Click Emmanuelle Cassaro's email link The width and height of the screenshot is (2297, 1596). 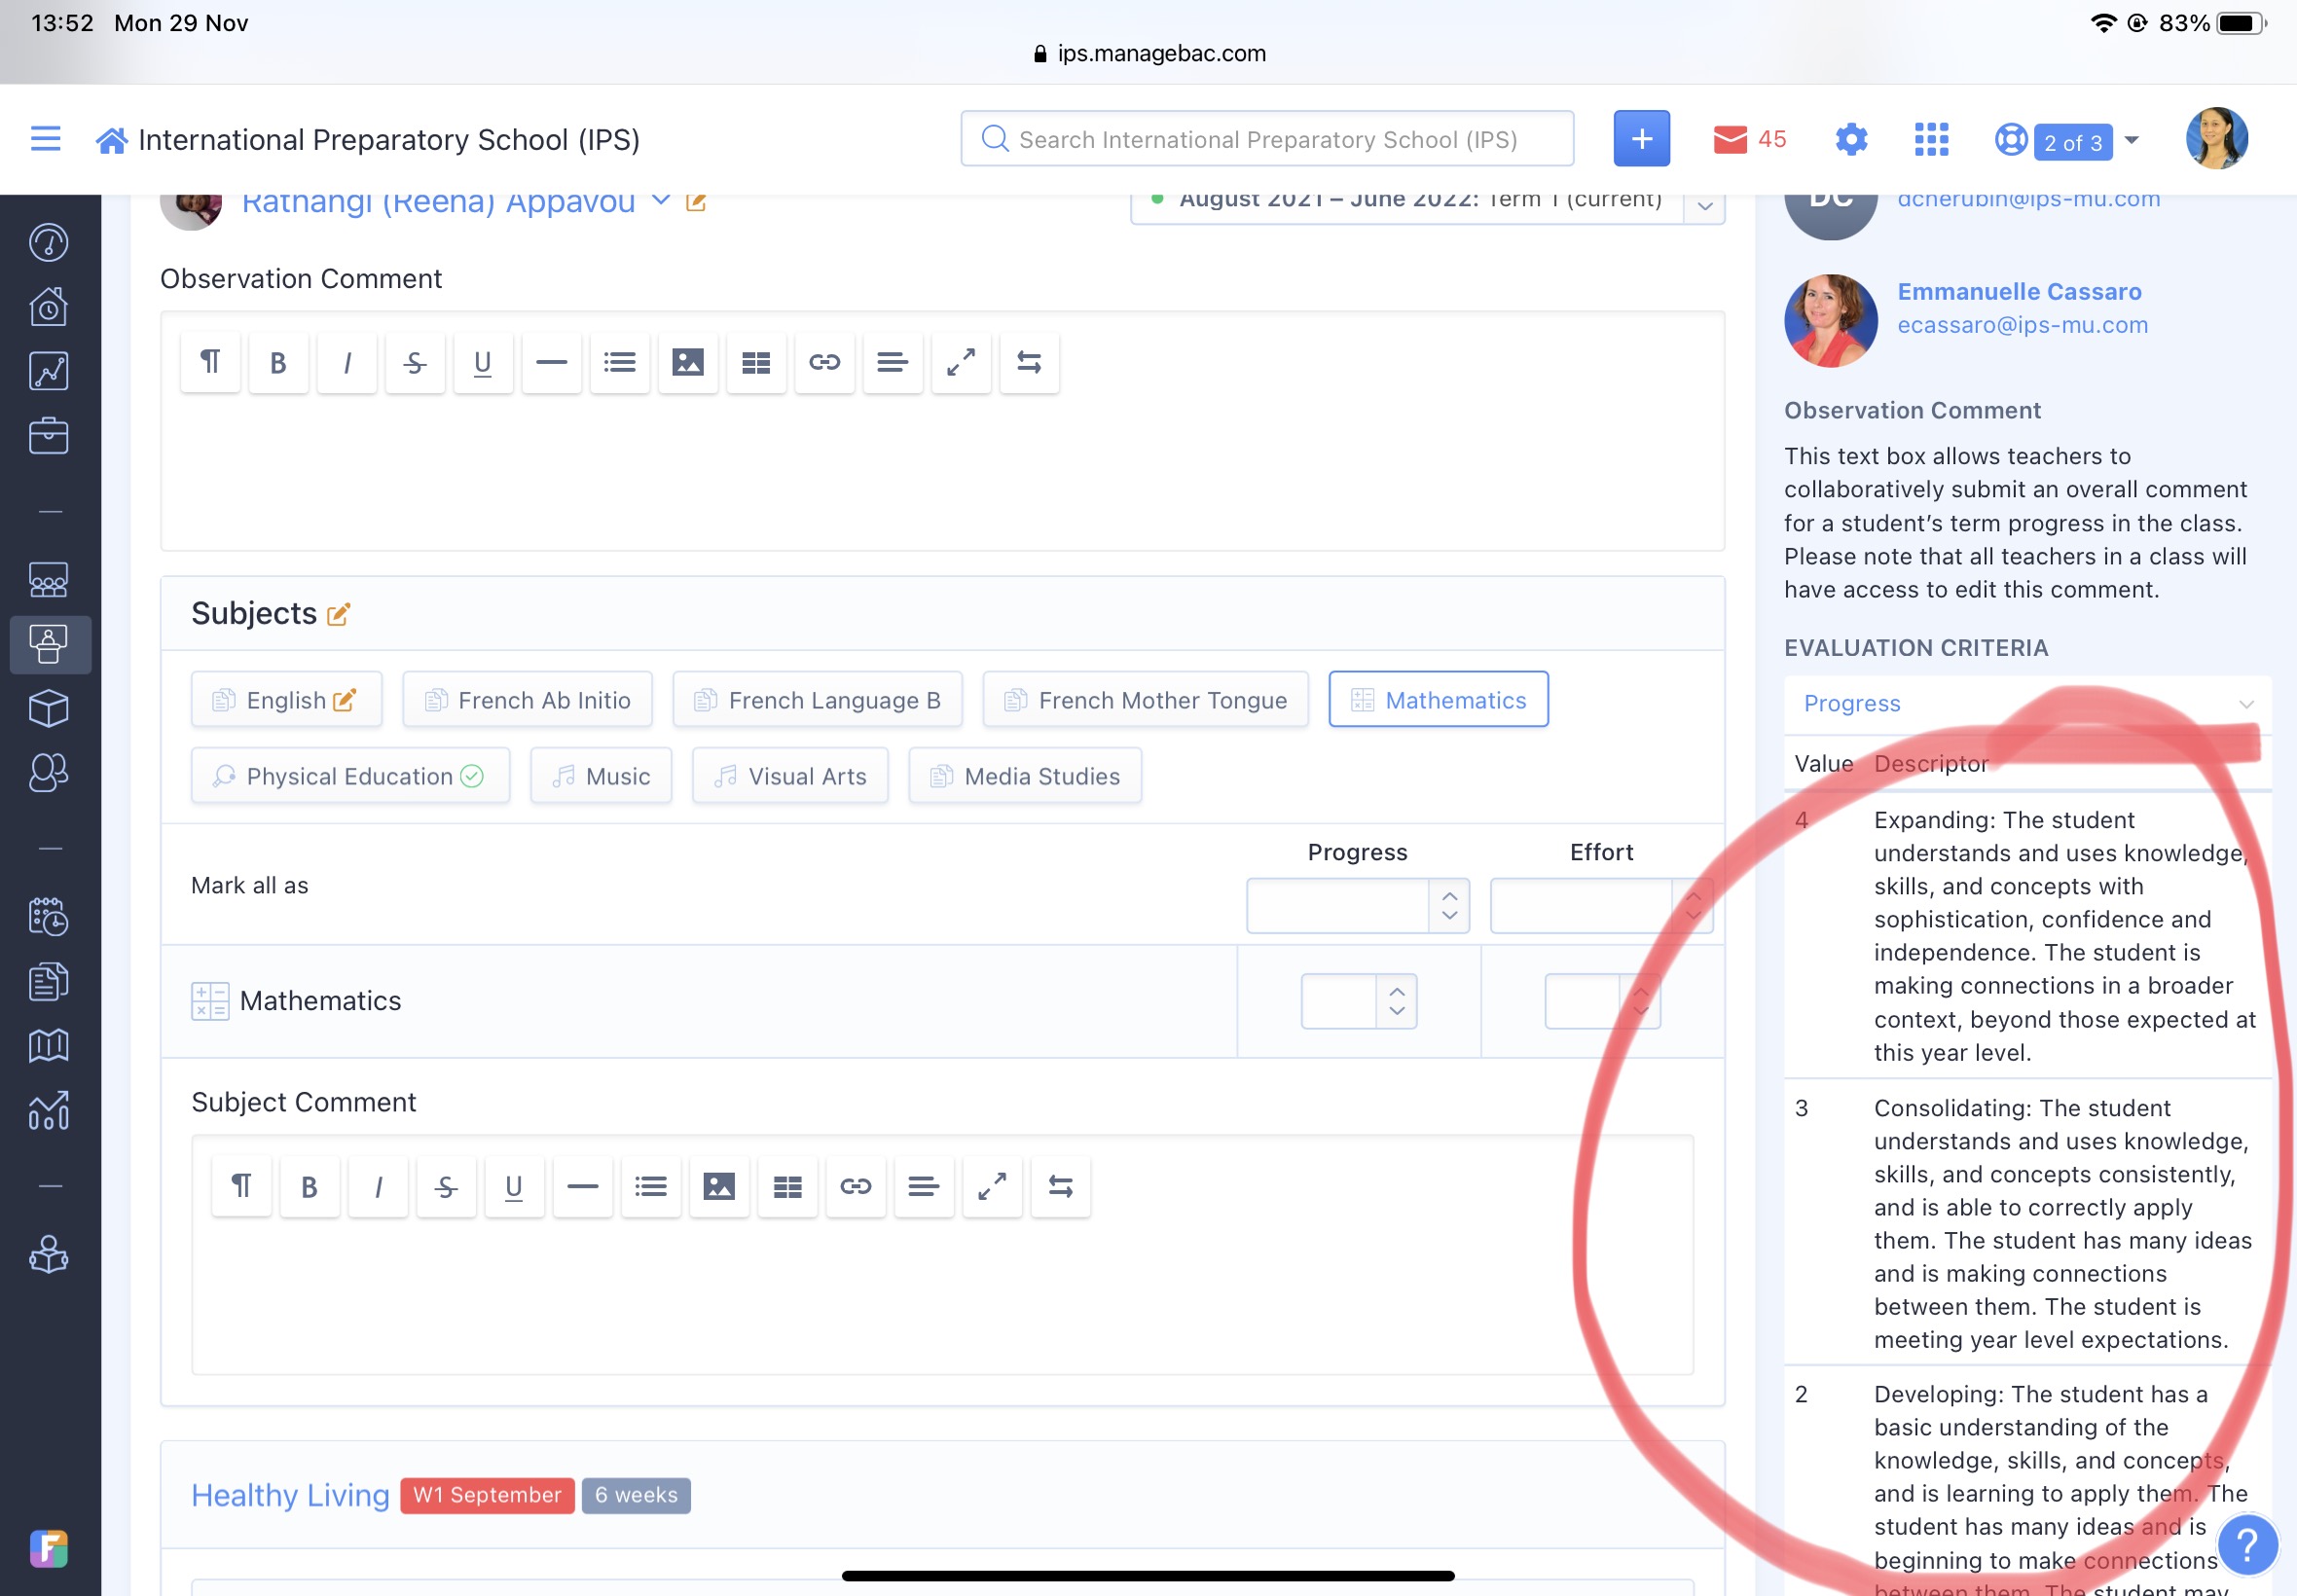pos(2022,325)
